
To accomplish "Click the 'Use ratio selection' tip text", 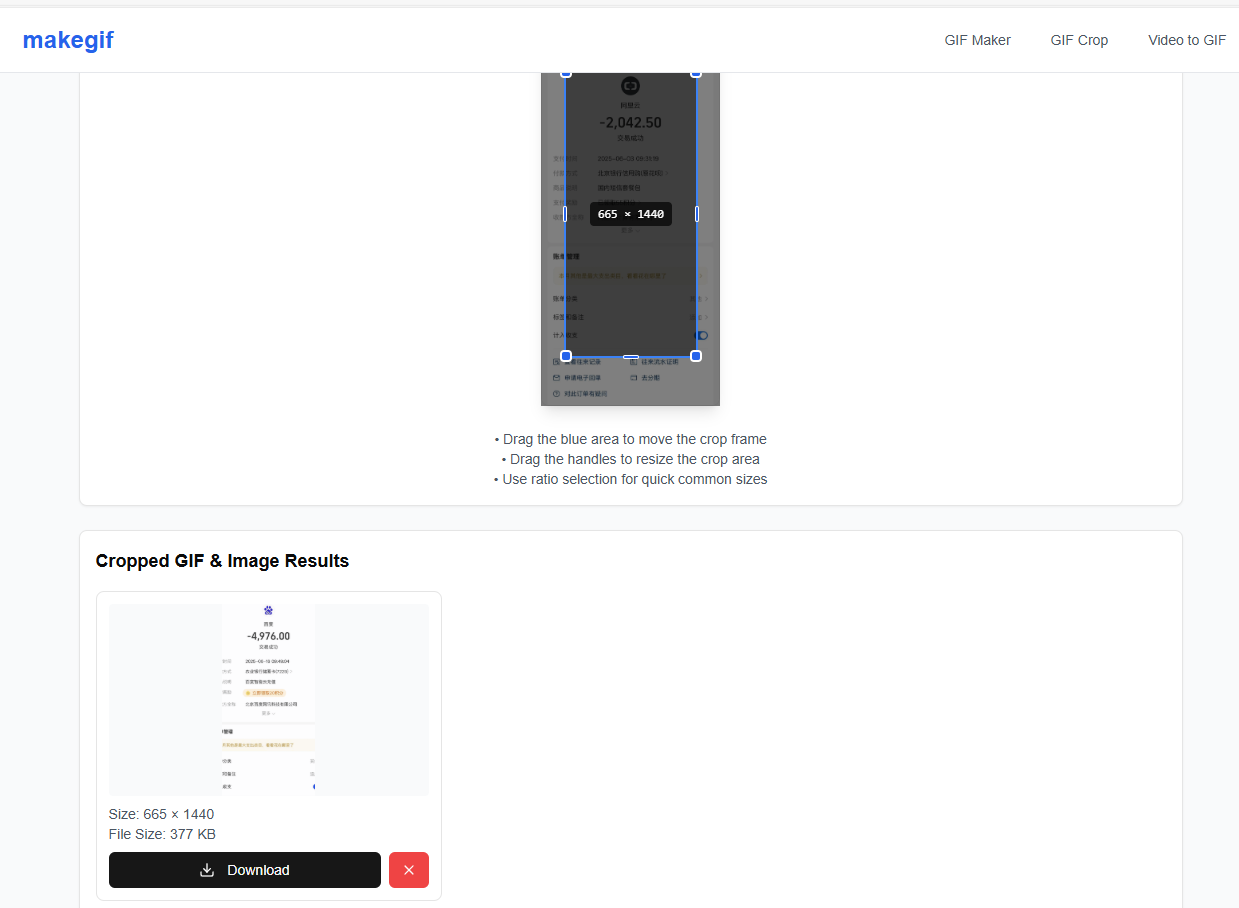I will pyautogui.click(x=630, y=479).
